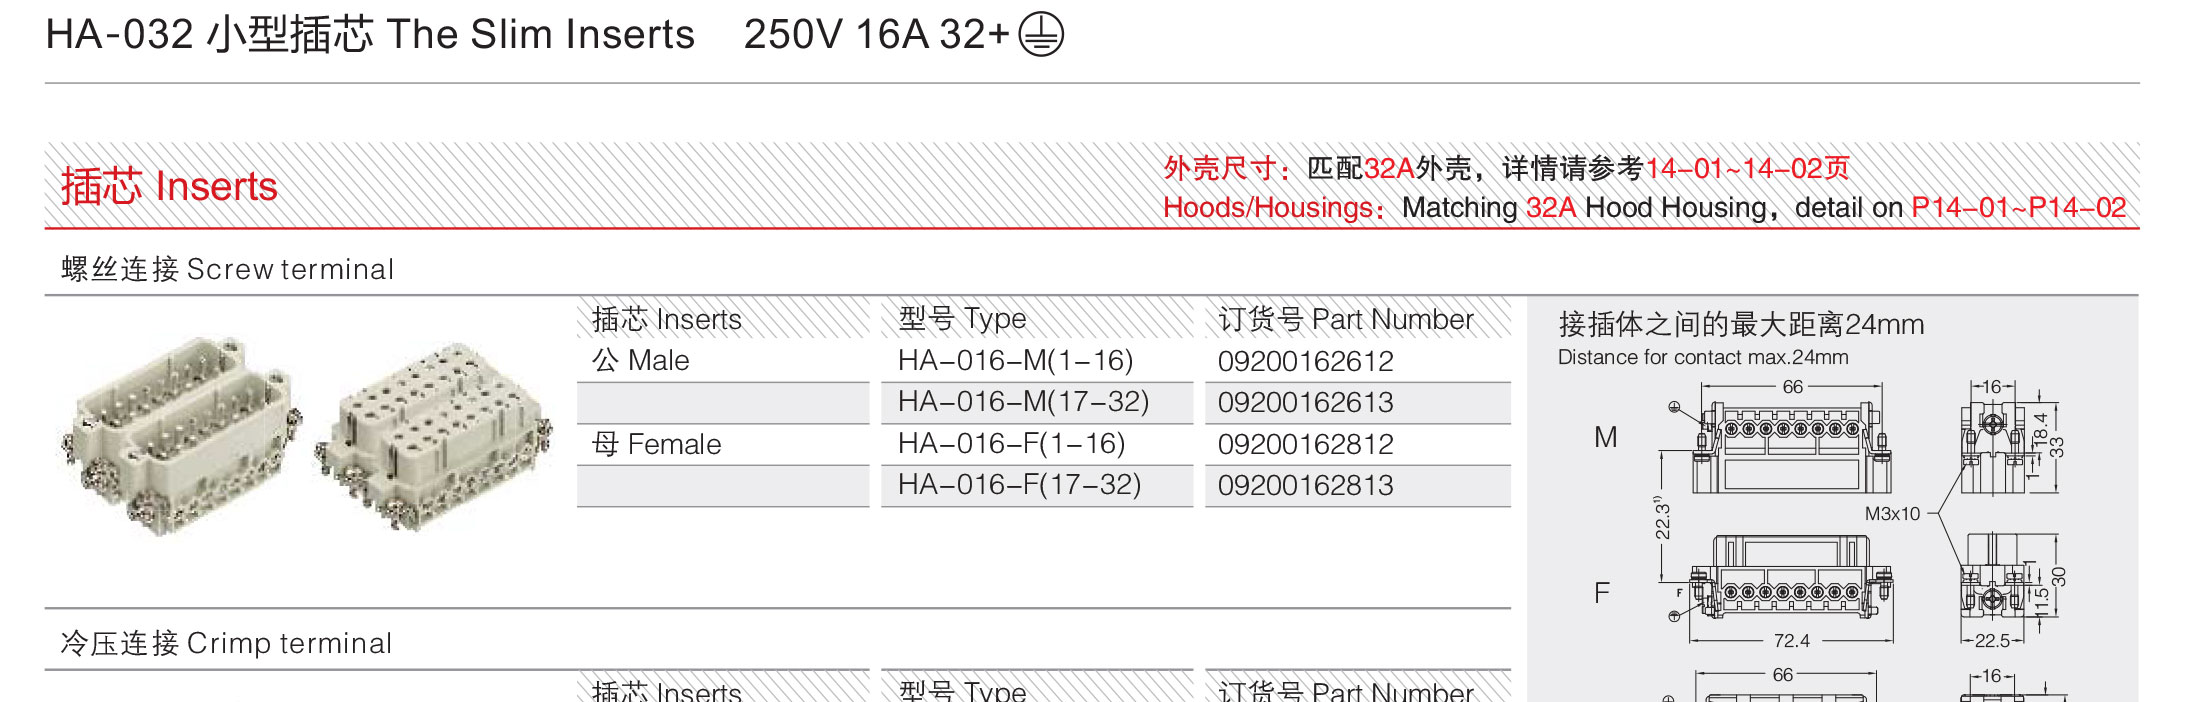
Task: Click type HA-016-F(17-32)
Action: click(x=1019, y=485)
